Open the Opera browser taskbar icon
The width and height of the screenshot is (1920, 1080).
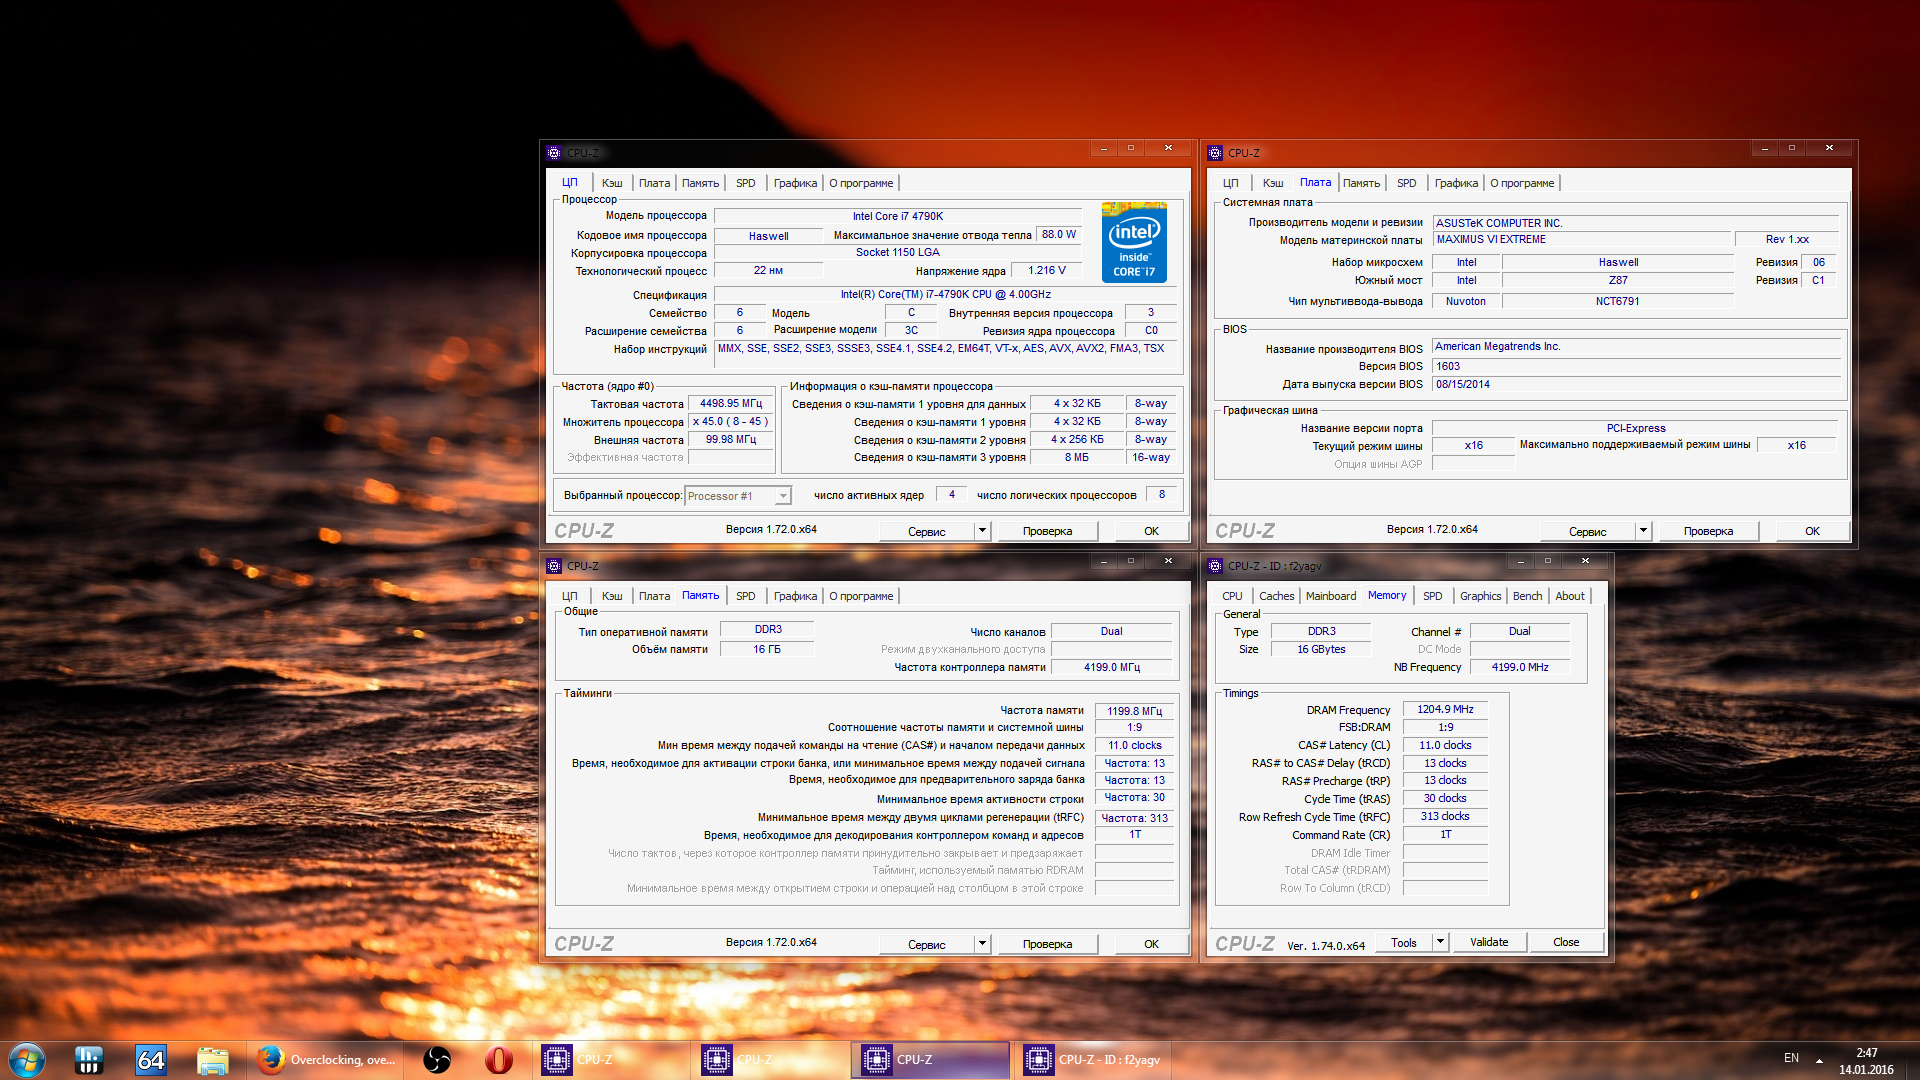(x=499, y=1060)
